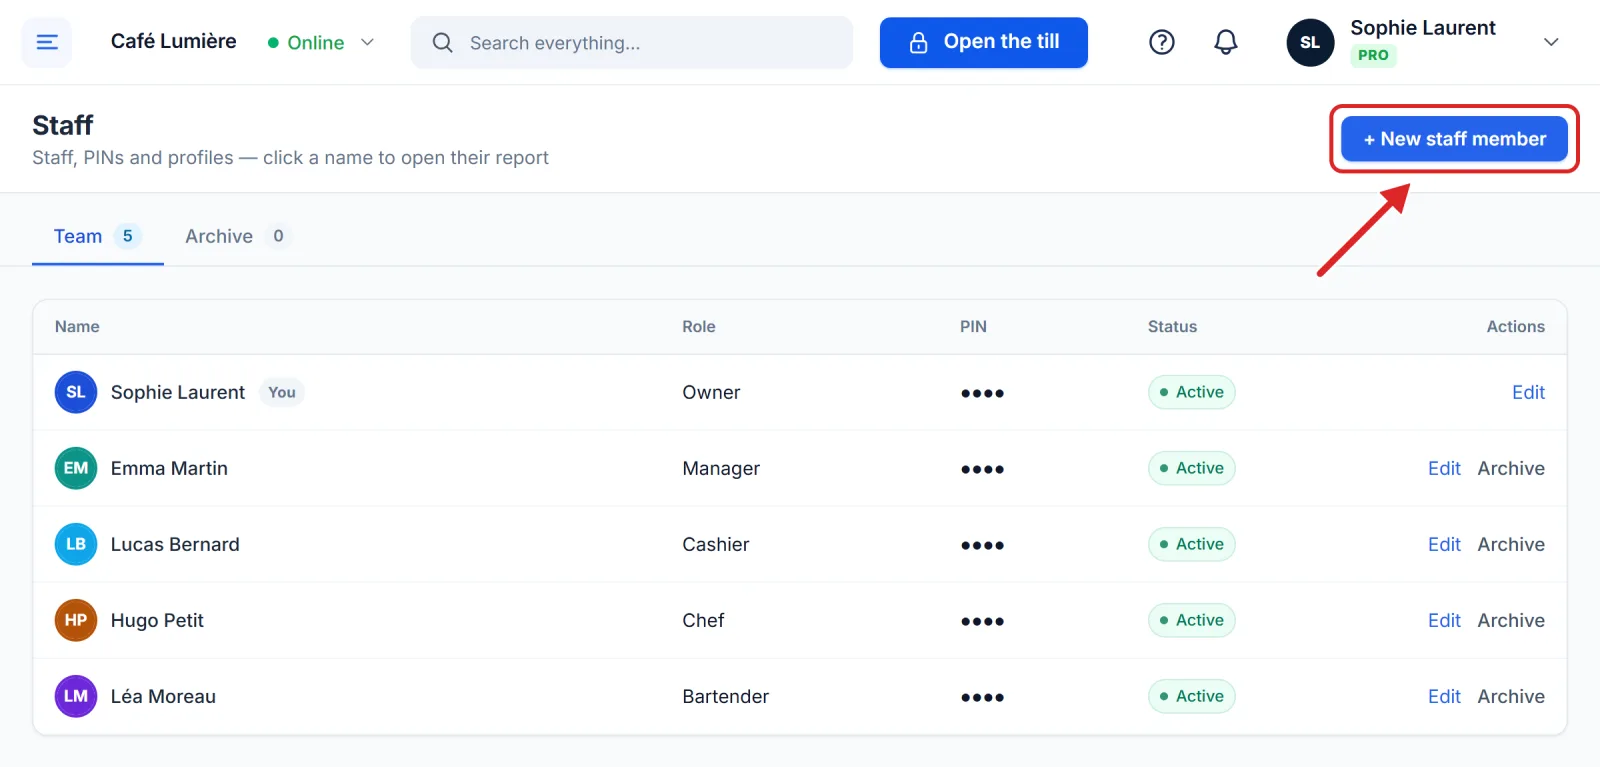Screen dimensions: 1600x767
Task: Click the Name column header
Action: pos(77,326)
